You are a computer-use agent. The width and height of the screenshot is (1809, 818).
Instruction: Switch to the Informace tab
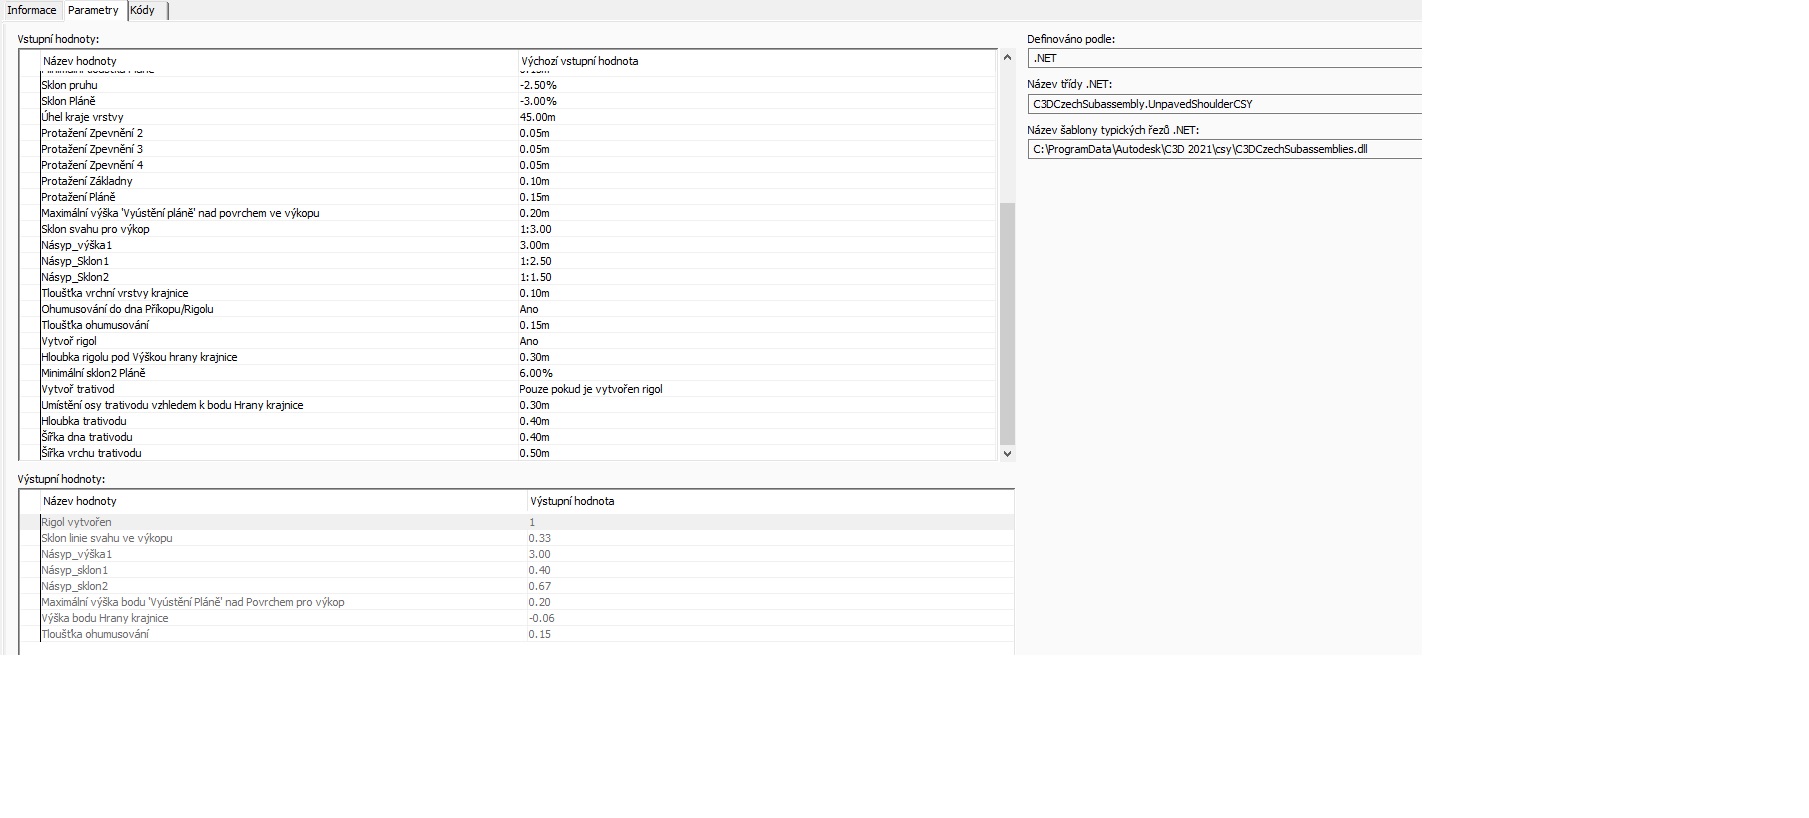coord(32,10)
